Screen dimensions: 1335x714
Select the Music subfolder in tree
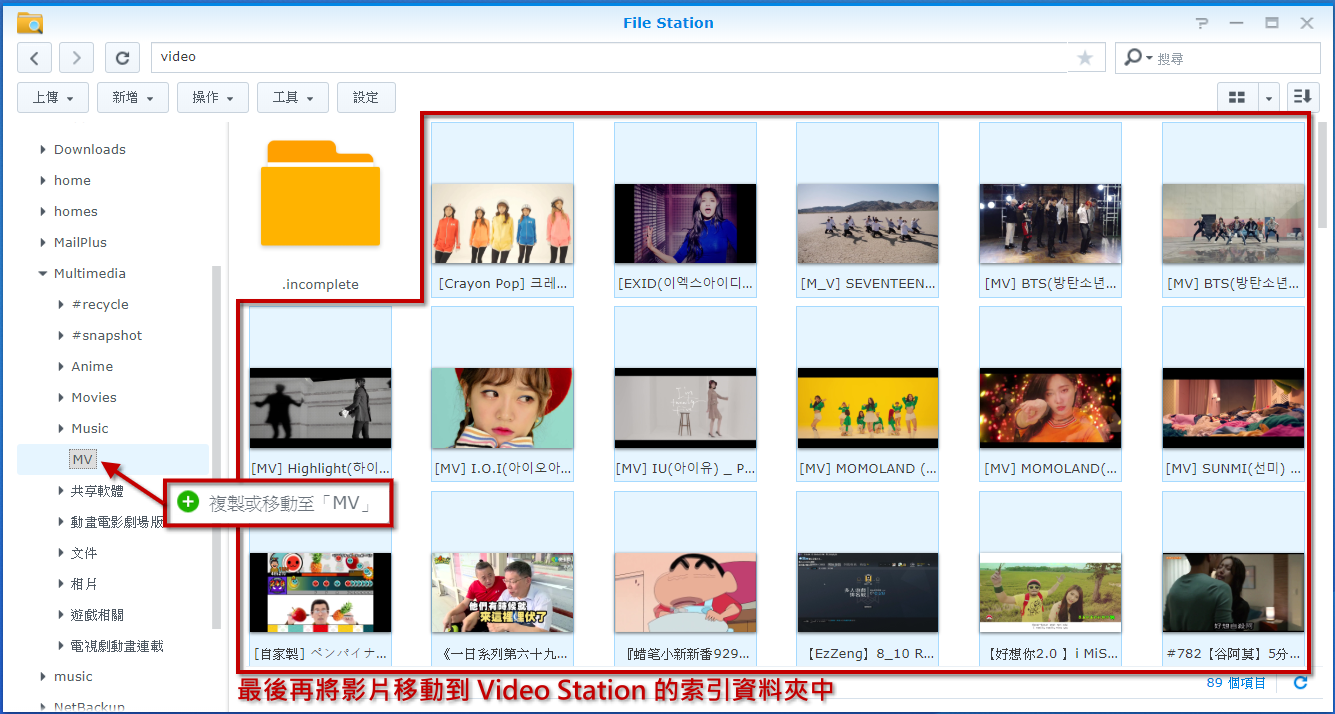[90, 428]
